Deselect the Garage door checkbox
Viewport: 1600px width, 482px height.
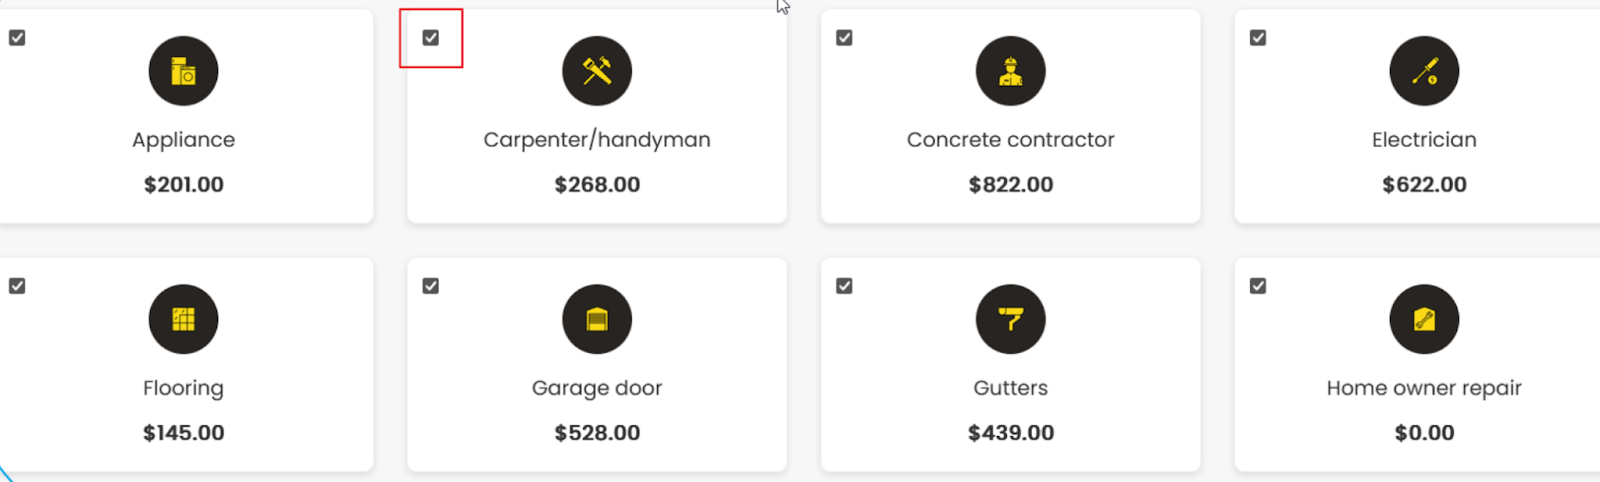point(431,286)
